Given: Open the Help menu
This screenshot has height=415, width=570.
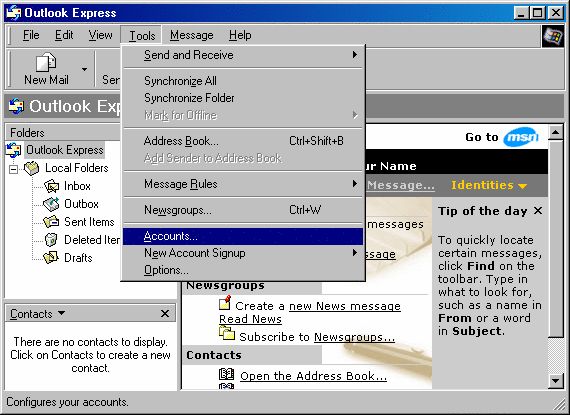Looking at the screenshot, I should (240, 35).
